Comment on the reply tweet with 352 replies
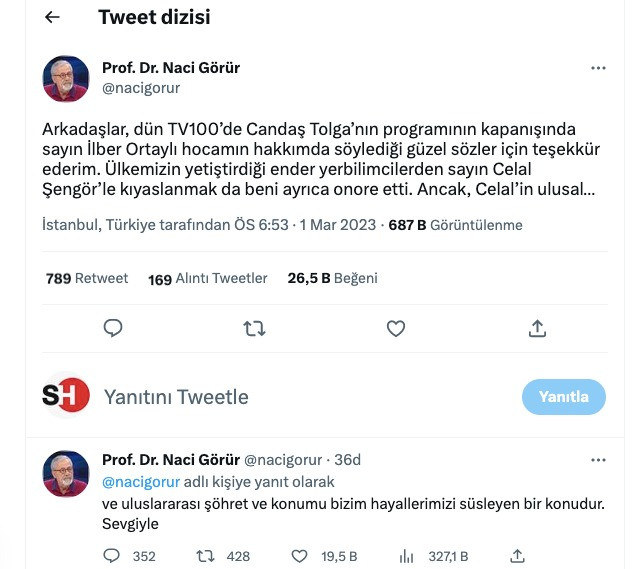638x569 pixels. pyautogui.click(x=129, y=556)
